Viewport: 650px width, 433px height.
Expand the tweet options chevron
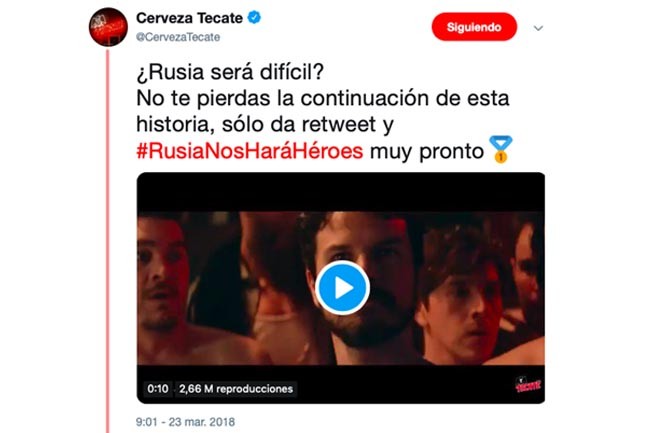point(538,28)
